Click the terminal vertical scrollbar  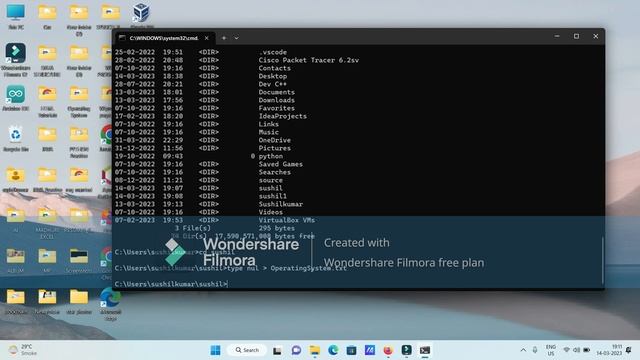(602, 260)
